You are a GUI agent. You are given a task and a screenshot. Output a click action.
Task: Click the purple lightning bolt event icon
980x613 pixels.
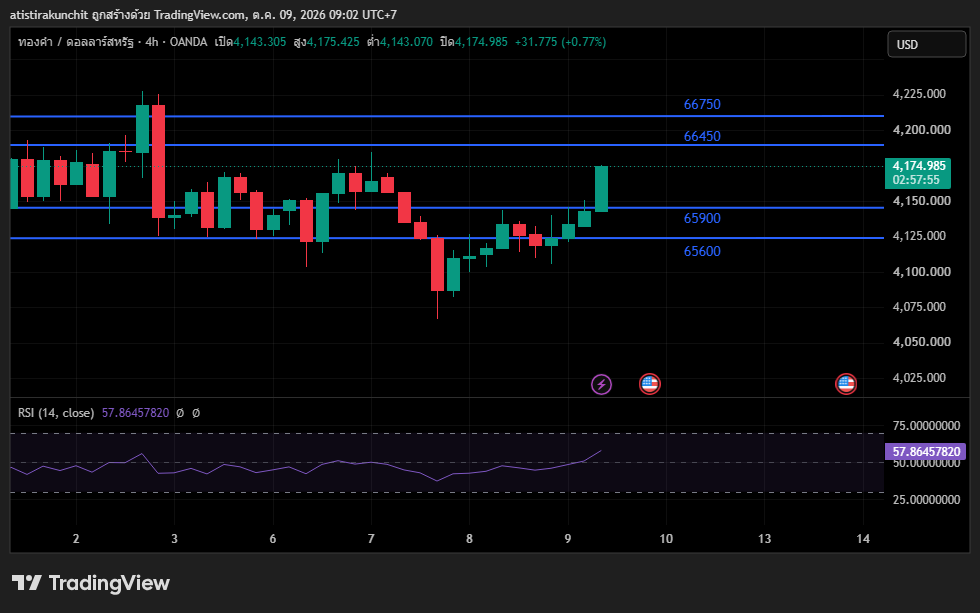pos(601,384)
